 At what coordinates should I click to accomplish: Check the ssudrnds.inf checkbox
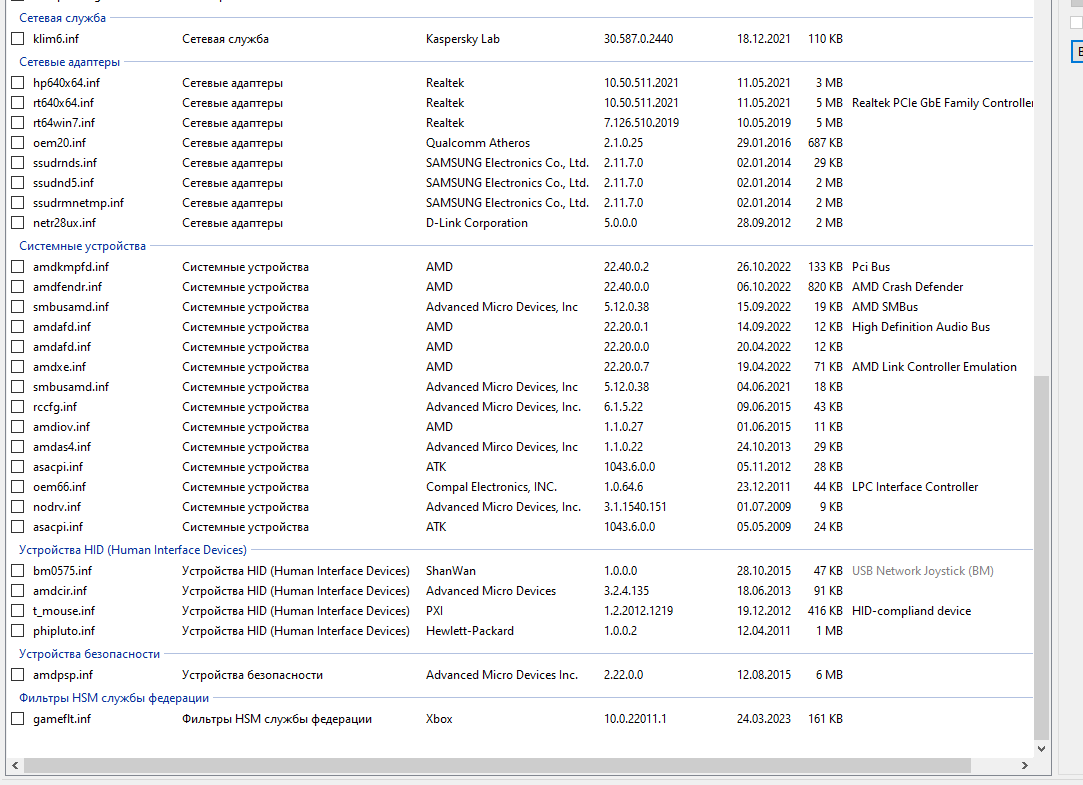18,162
